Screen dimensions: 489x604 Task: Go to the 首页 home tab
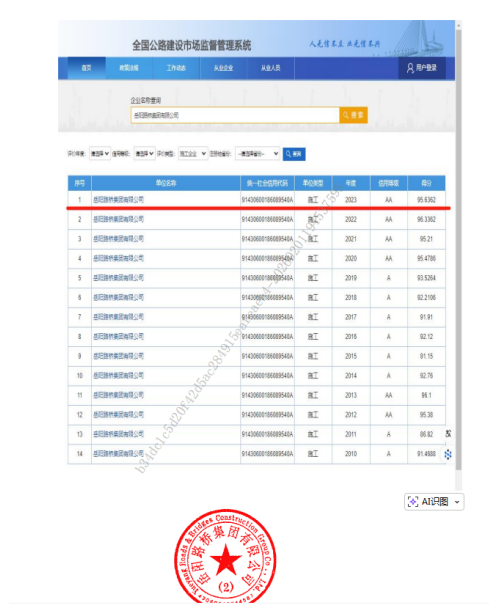(x=87, y=68)
